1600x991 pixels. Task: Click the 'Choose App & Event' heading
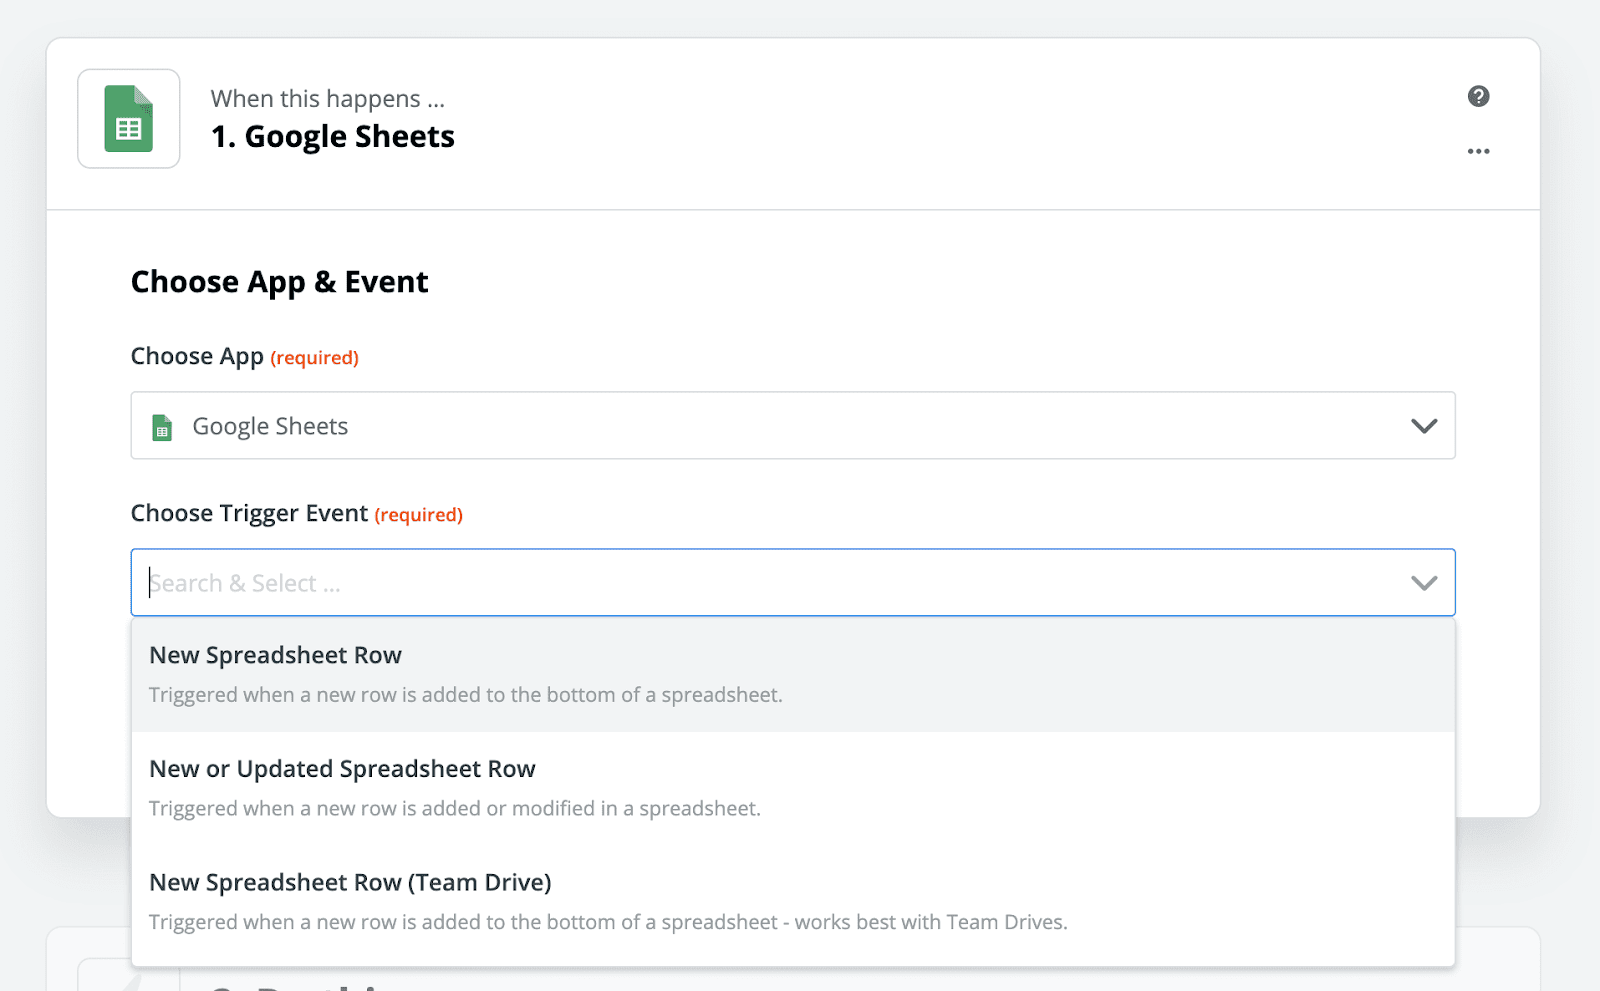point(280,282)
